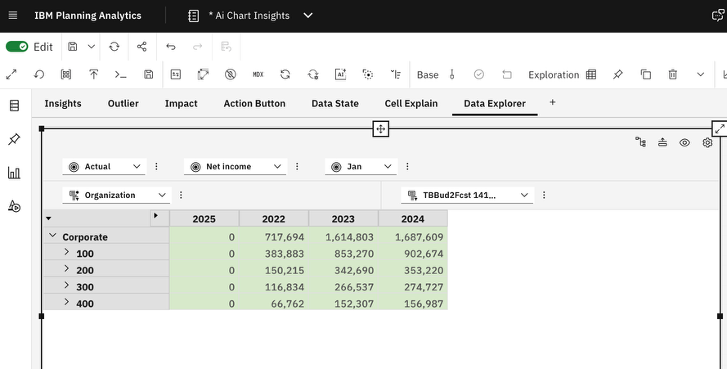Open the command line prompt icon
Screen dimensions: 728x370
pyautogui.click(x=121, y=74)
